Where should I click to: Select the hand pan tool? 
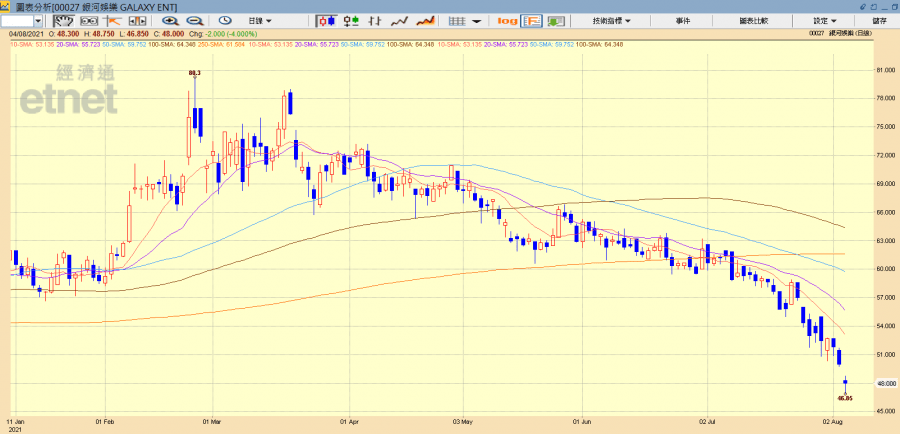tap(63, 20)
